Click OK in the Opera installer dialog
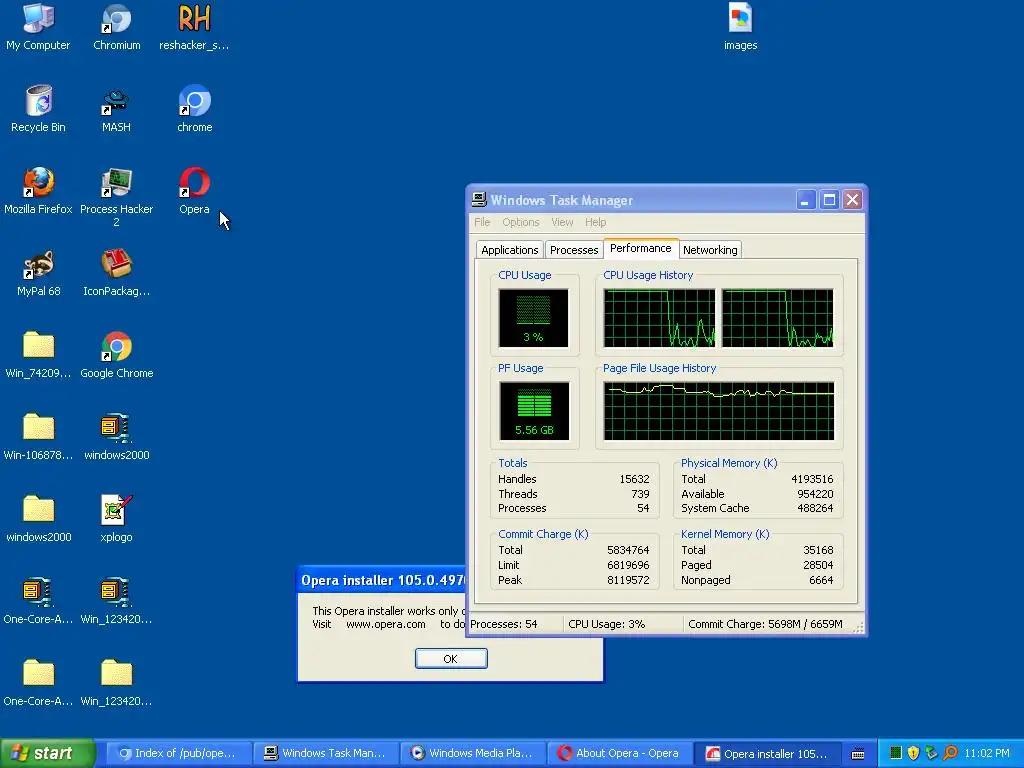1024x768 pixels. pyautogui.click(x=451, y=658)
